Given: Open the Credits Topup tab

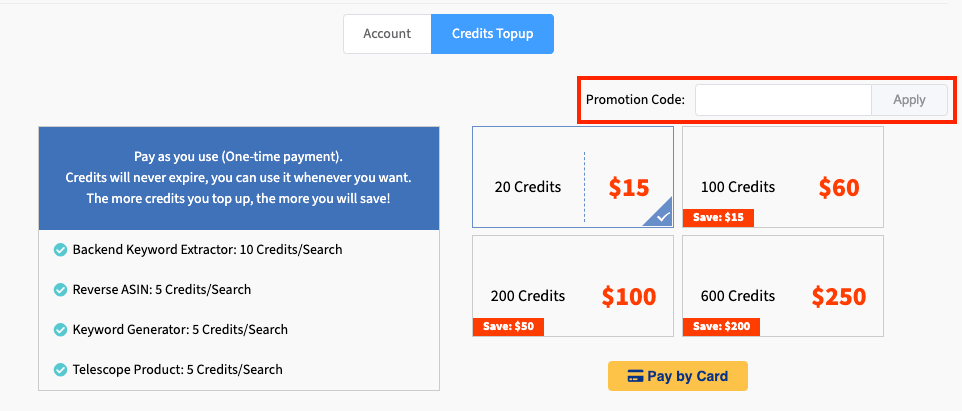Looking at the screenshot, I should coord(492,34).
